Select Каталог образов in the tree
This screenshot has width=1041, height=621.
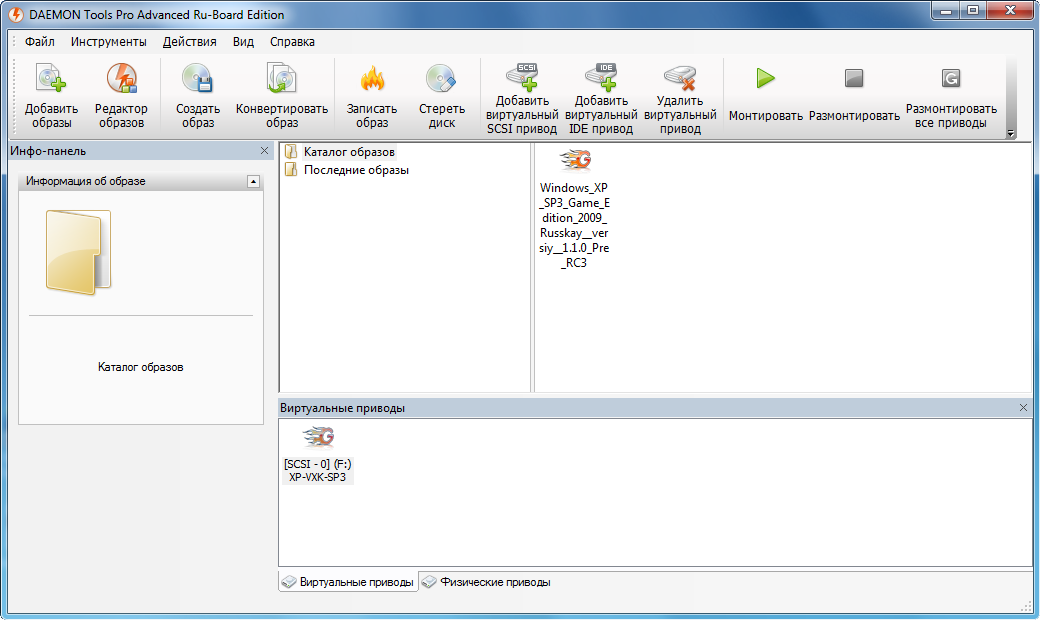(349, 152)
